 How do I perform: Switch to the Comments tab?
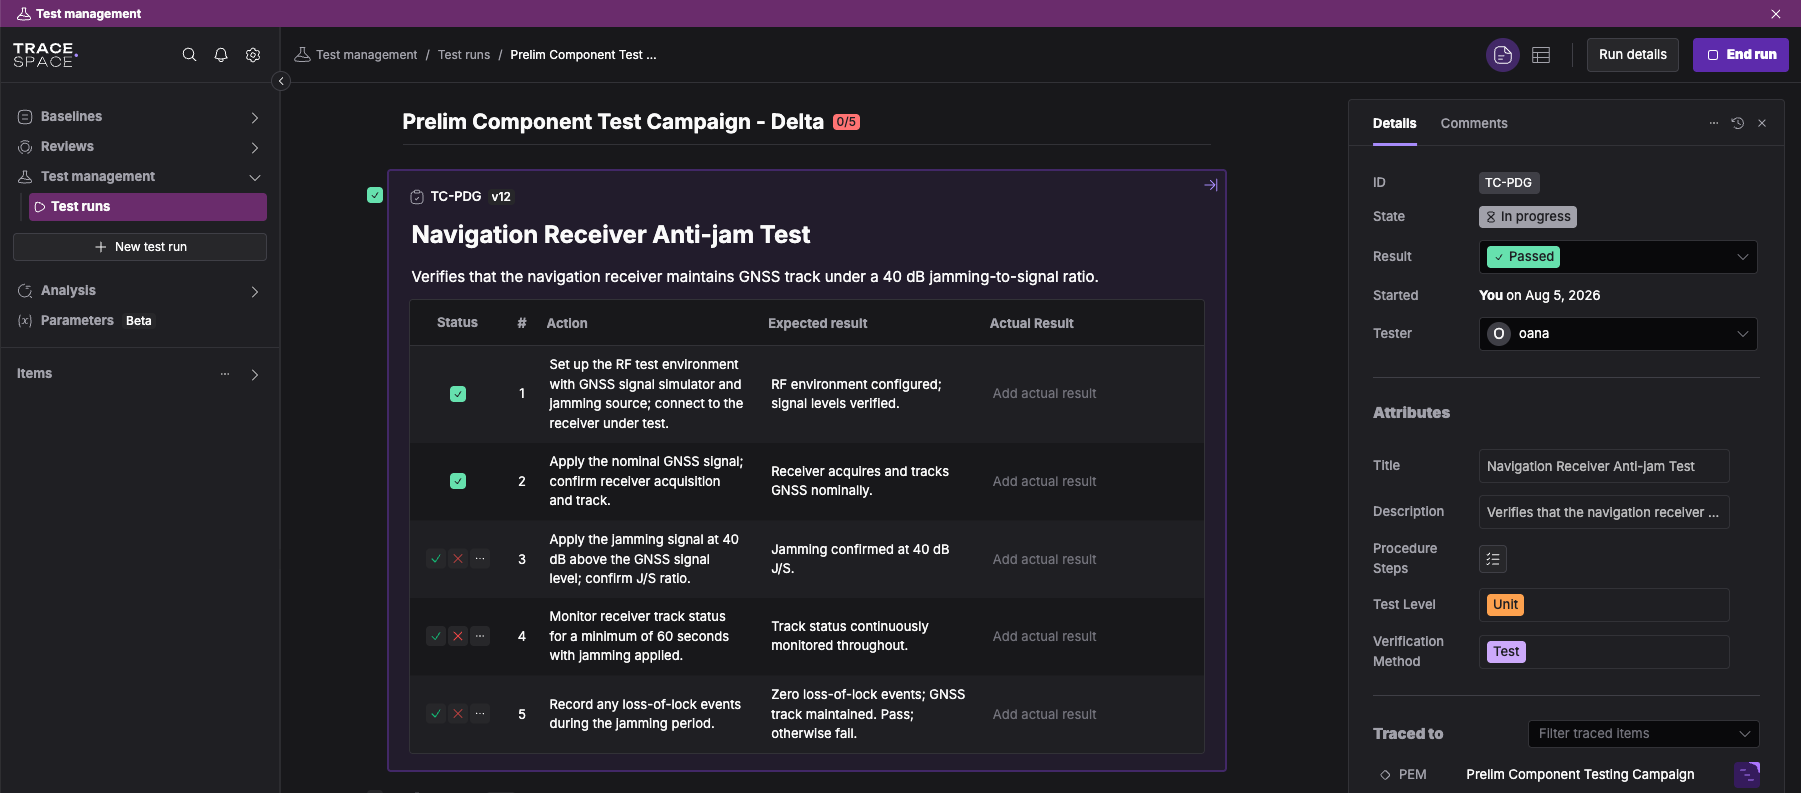1474,123
